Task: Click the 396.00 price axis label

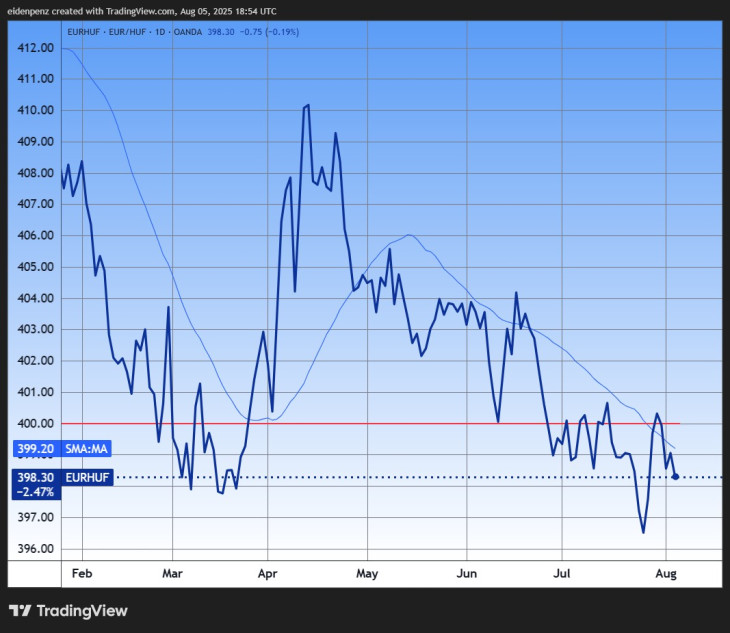Action: pyautogui.click(x=35, y=549)
